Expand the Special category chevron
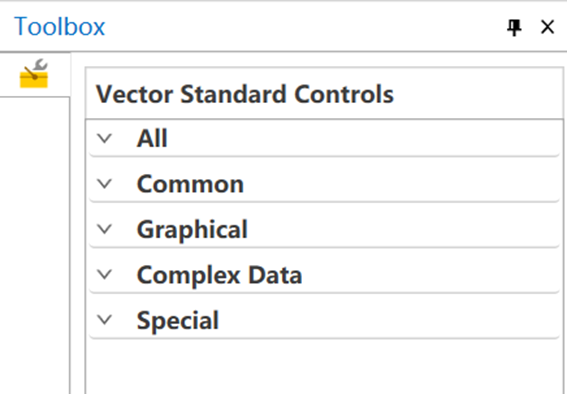This screenshot has height=394, width=567. [105, 320]
